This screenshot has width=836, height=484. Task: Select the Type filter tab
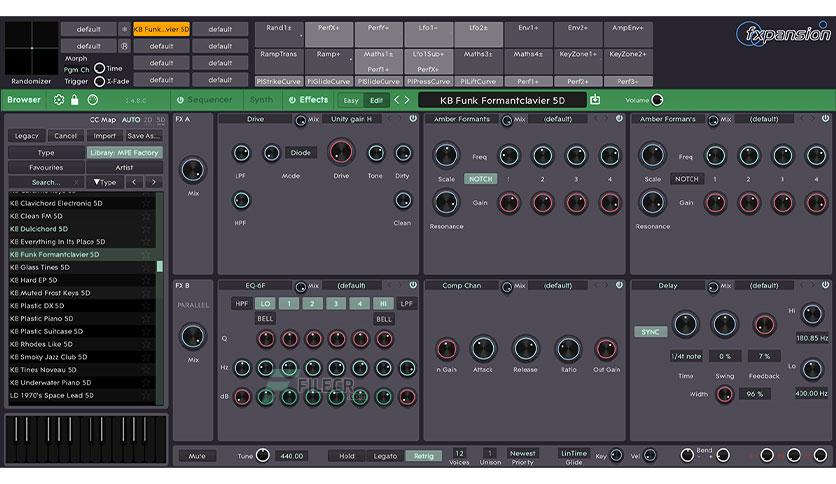click(x=46, y=152)
